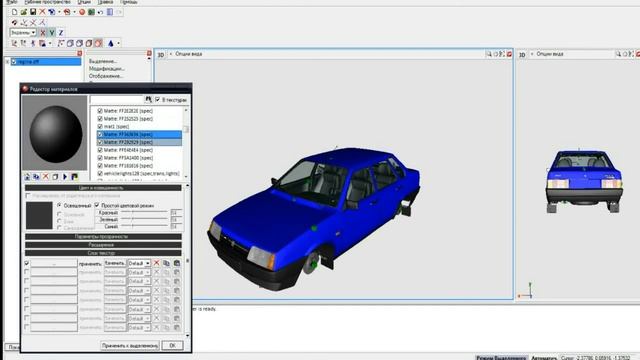This screenshot has height=360, width=640.
Task: Click first icon under the material preview
Action: point(27,177)
